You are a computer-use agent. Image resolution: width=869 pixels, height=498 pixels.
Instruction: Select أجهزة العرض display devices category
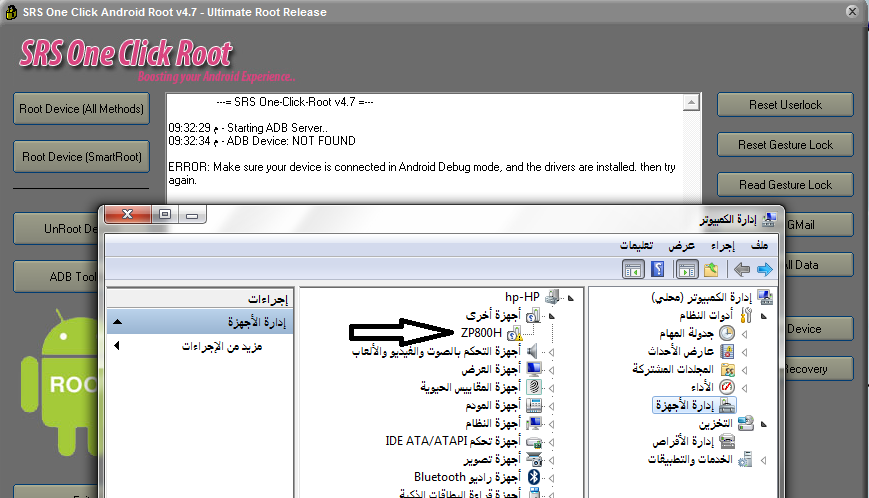490,369
